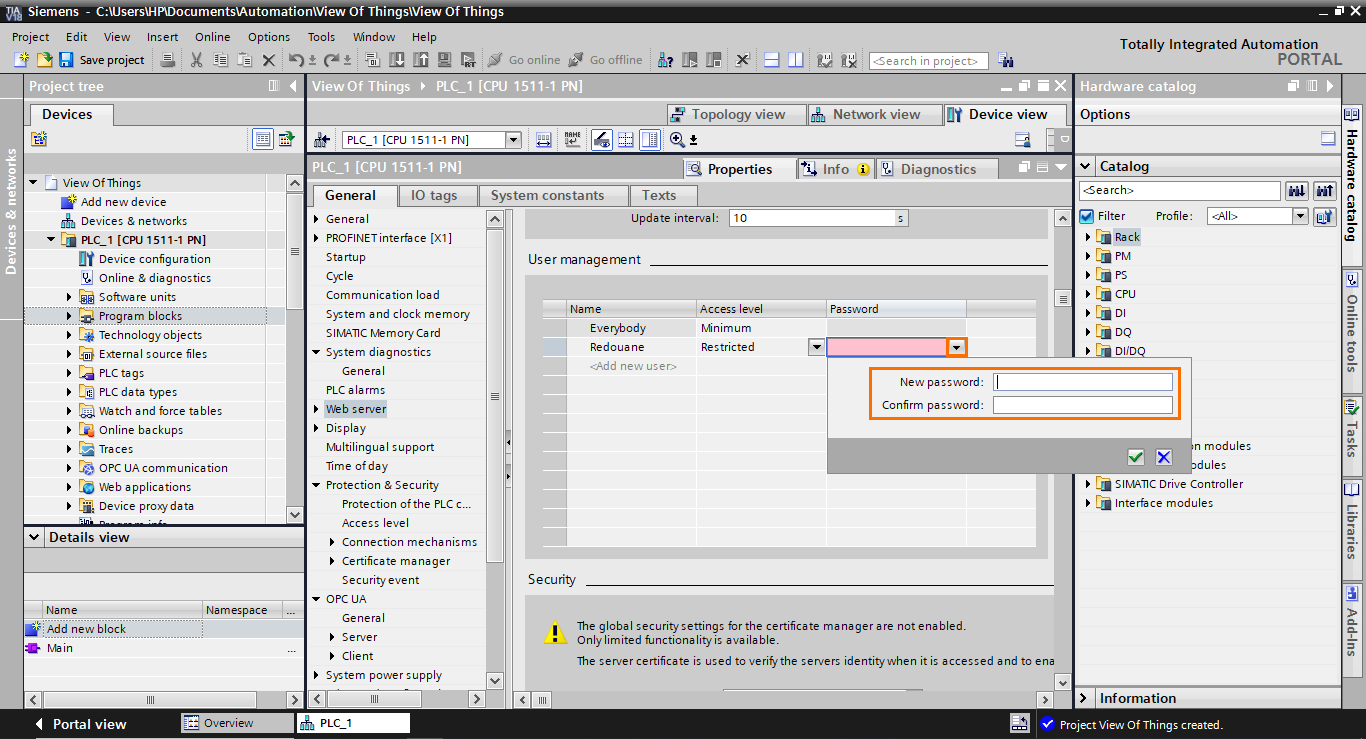Expand the Program blocks tree node
This screenshot has height=739, width=1366.
pyautogui.click(x=69, y=316)
